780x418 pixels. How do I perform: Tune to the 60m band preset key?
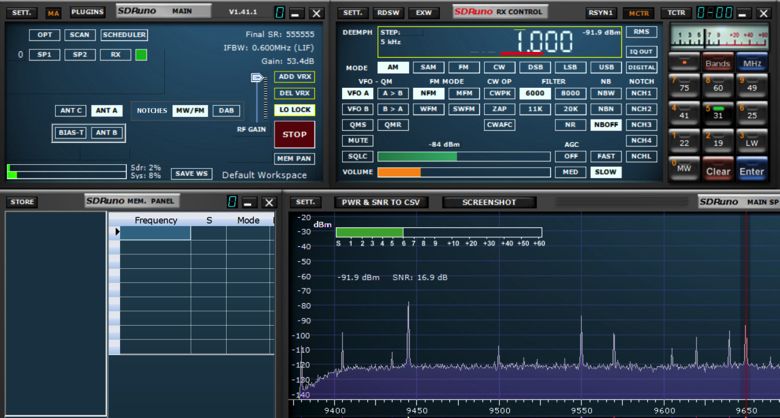point(718,85)
